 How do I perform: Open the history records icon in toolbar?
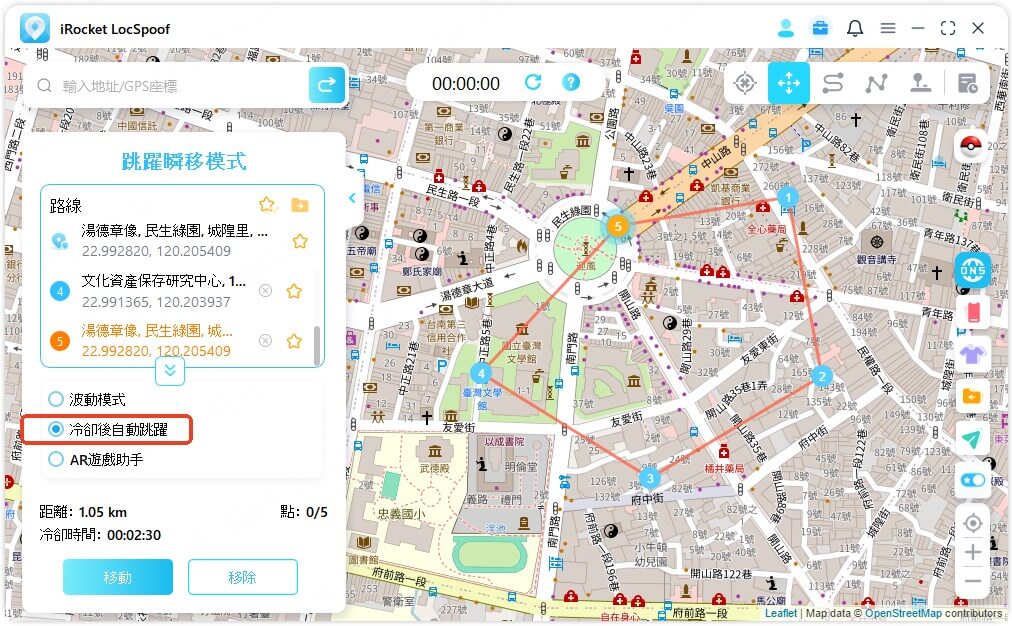click(x=967, y=83)
